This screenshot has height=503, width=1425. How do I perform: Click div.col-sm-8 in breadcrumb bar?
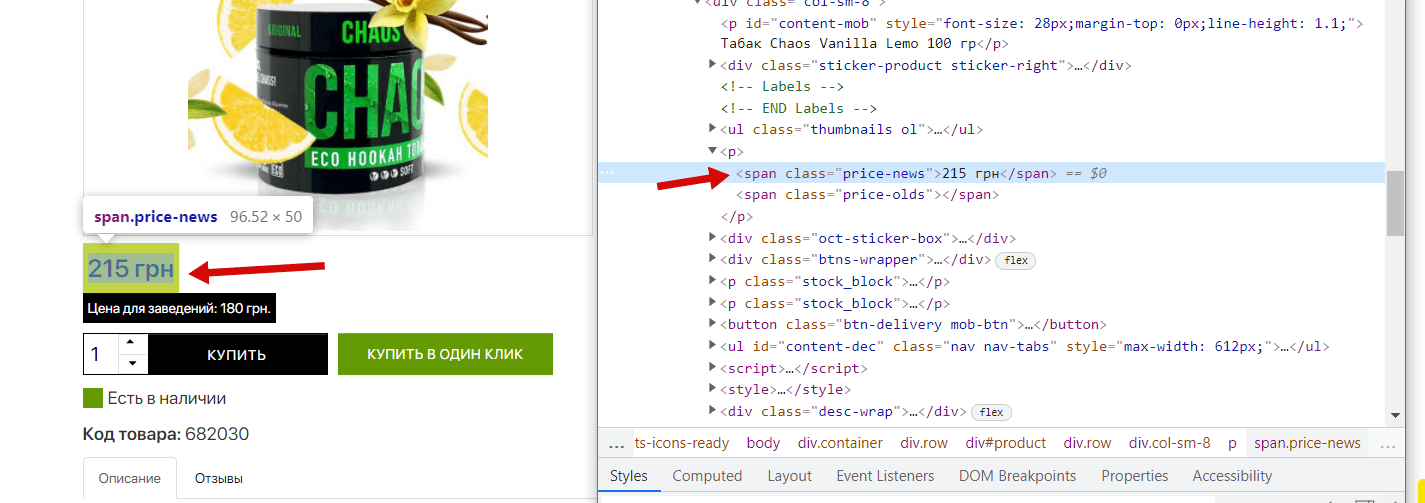[x=1170, y=443]
